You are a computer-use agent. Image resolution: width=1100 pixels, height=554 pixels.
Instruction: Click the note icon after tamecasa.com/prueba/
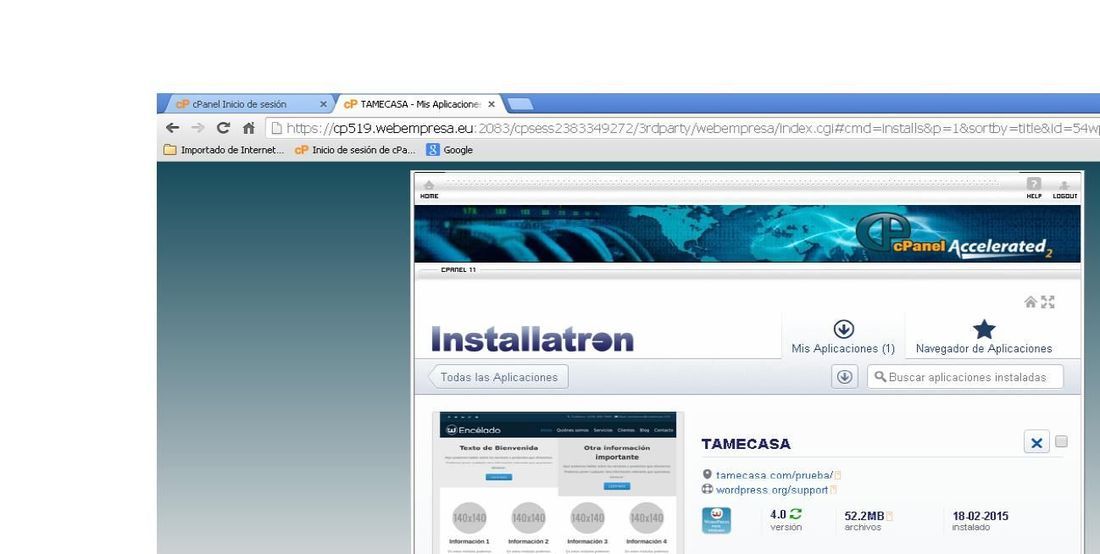point(837,475)
